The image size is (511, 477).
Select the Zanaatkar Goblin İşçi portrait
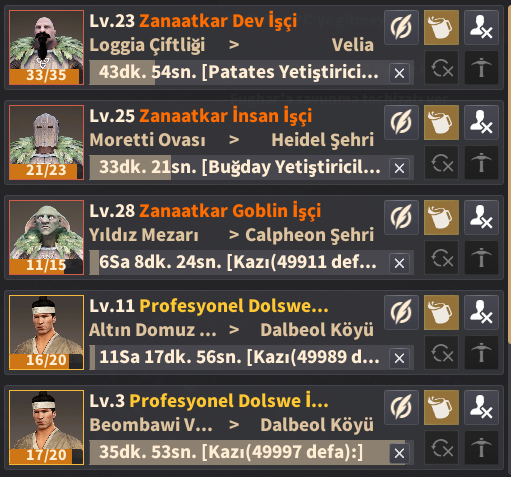point(46,237)
